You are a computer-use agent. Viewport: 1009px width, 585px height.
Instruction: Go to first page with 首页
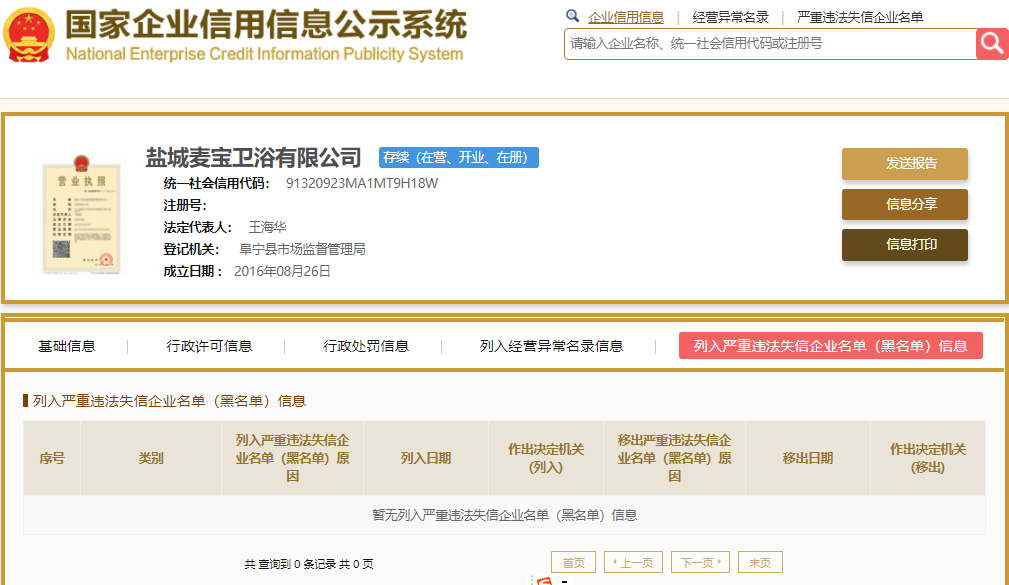pos(573,563)
